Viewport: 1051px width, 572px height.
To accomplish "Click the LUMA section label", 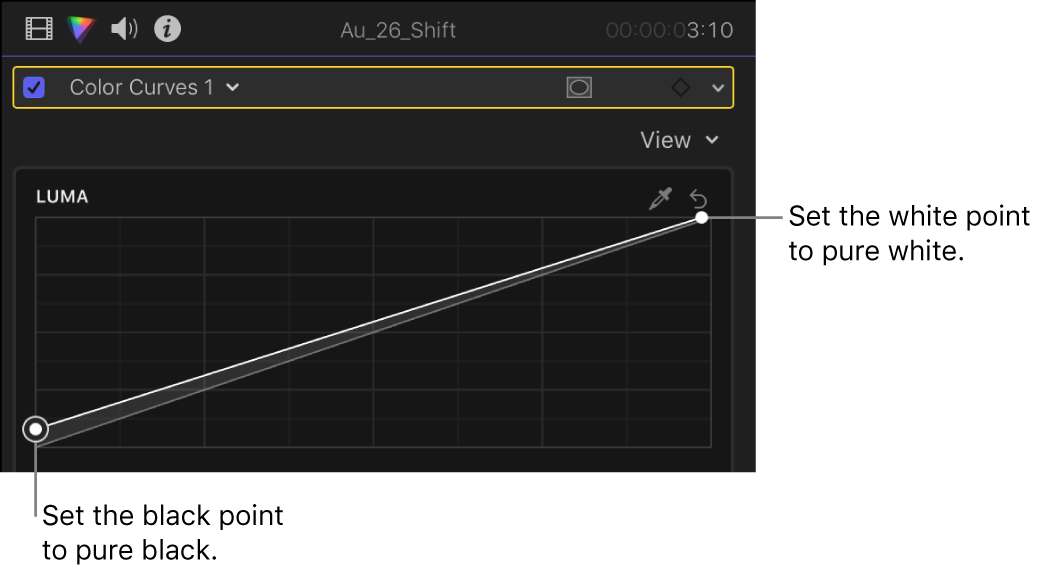I will pos(62,197).
